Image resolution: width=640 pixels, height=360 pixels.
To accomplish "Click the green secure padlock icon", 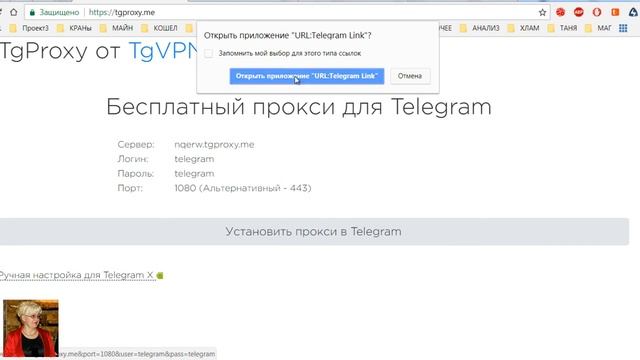I will point(32,12).
